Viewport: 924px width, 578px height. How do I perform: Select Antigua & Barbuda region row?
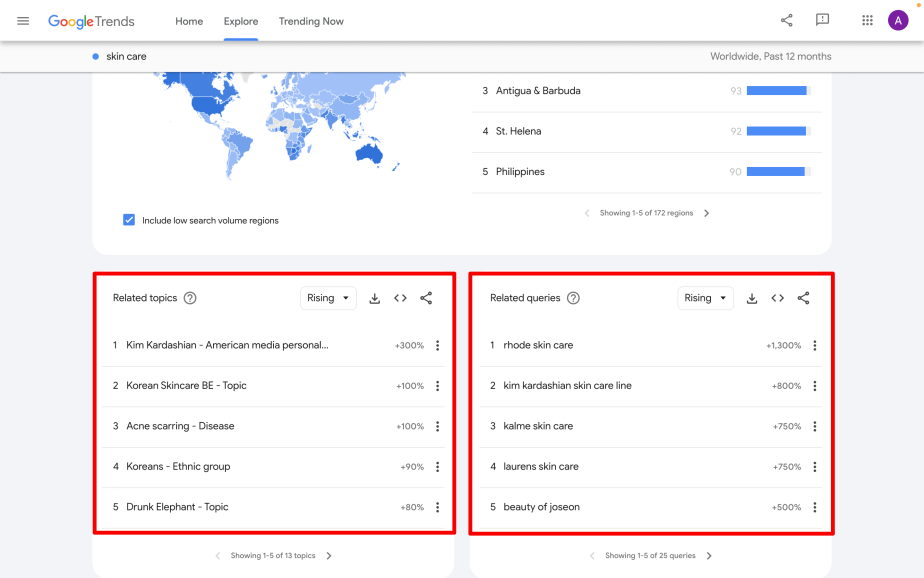[646, 91]
